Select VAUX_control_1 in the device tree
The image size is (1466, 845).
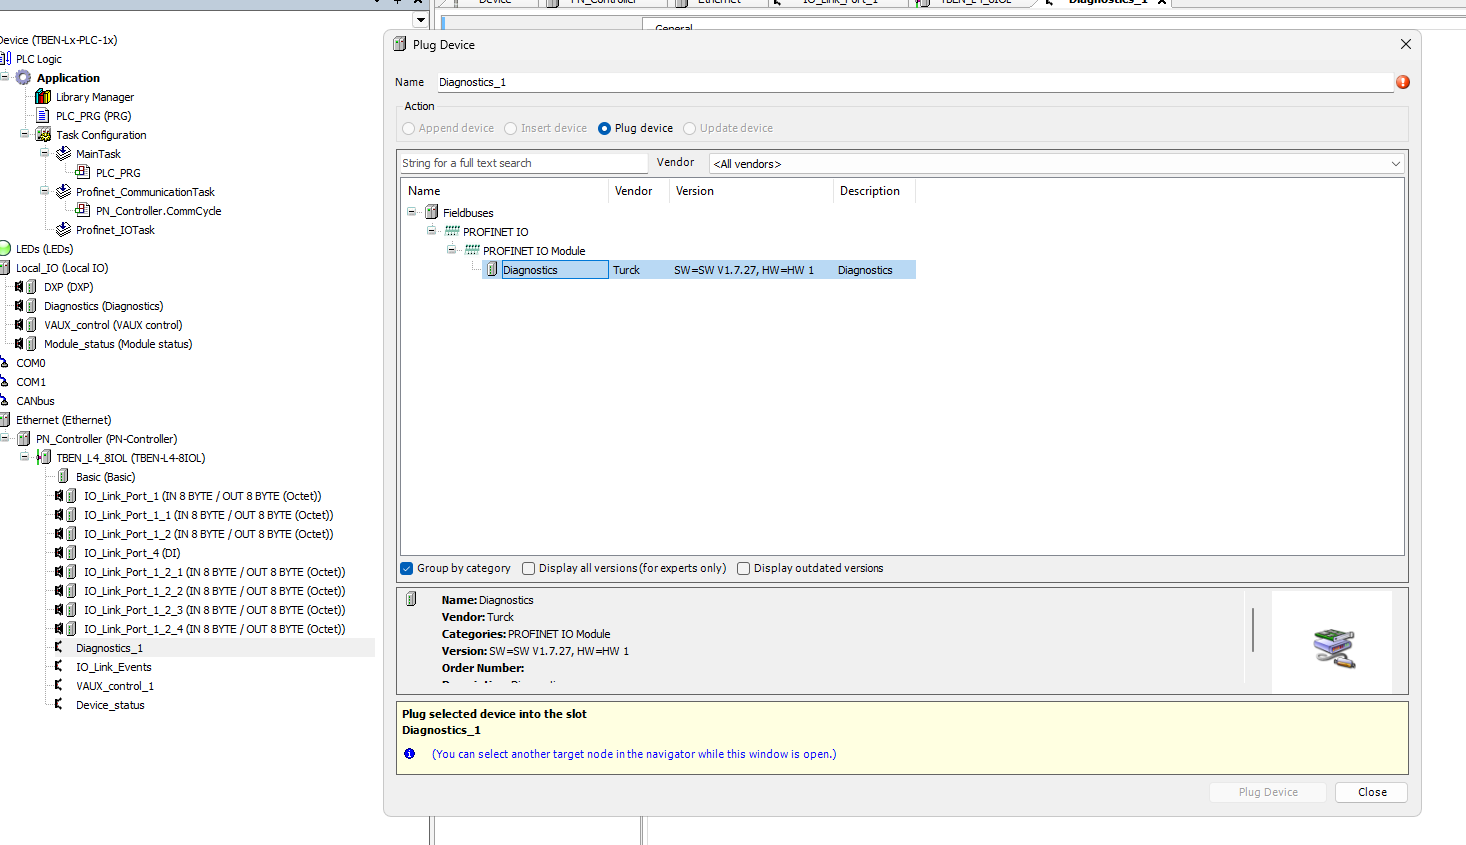click(x=115, y=686)
